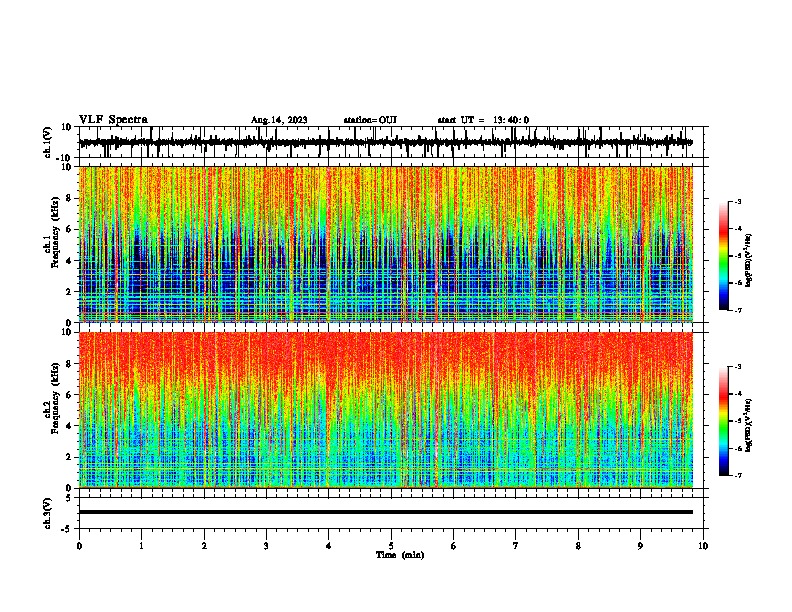The image size is (792, 612).
Task: Click time axis tick label 9
Action: tap(640, 546)
